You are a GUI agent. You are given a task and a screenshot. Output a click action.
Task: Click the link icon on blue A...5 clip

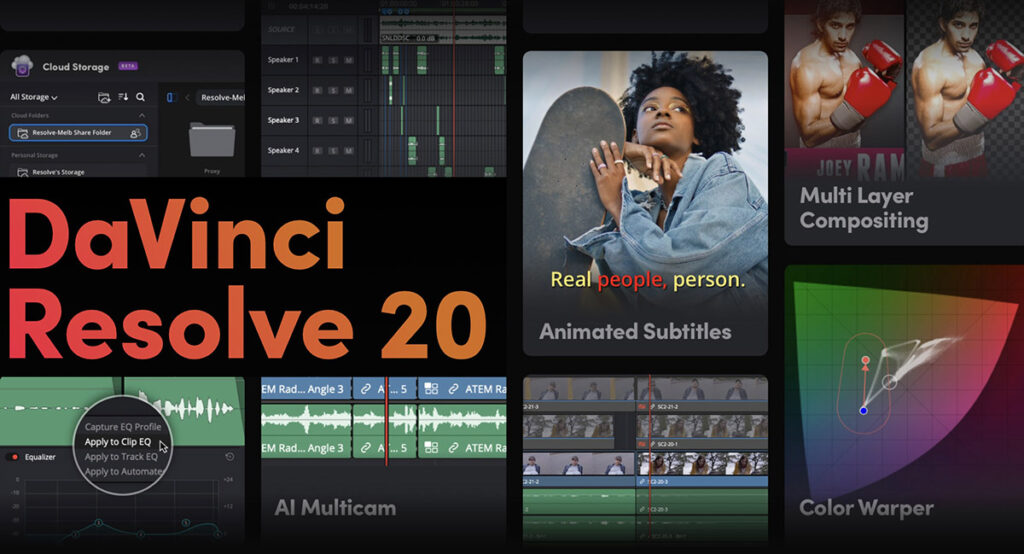(366, 389)
